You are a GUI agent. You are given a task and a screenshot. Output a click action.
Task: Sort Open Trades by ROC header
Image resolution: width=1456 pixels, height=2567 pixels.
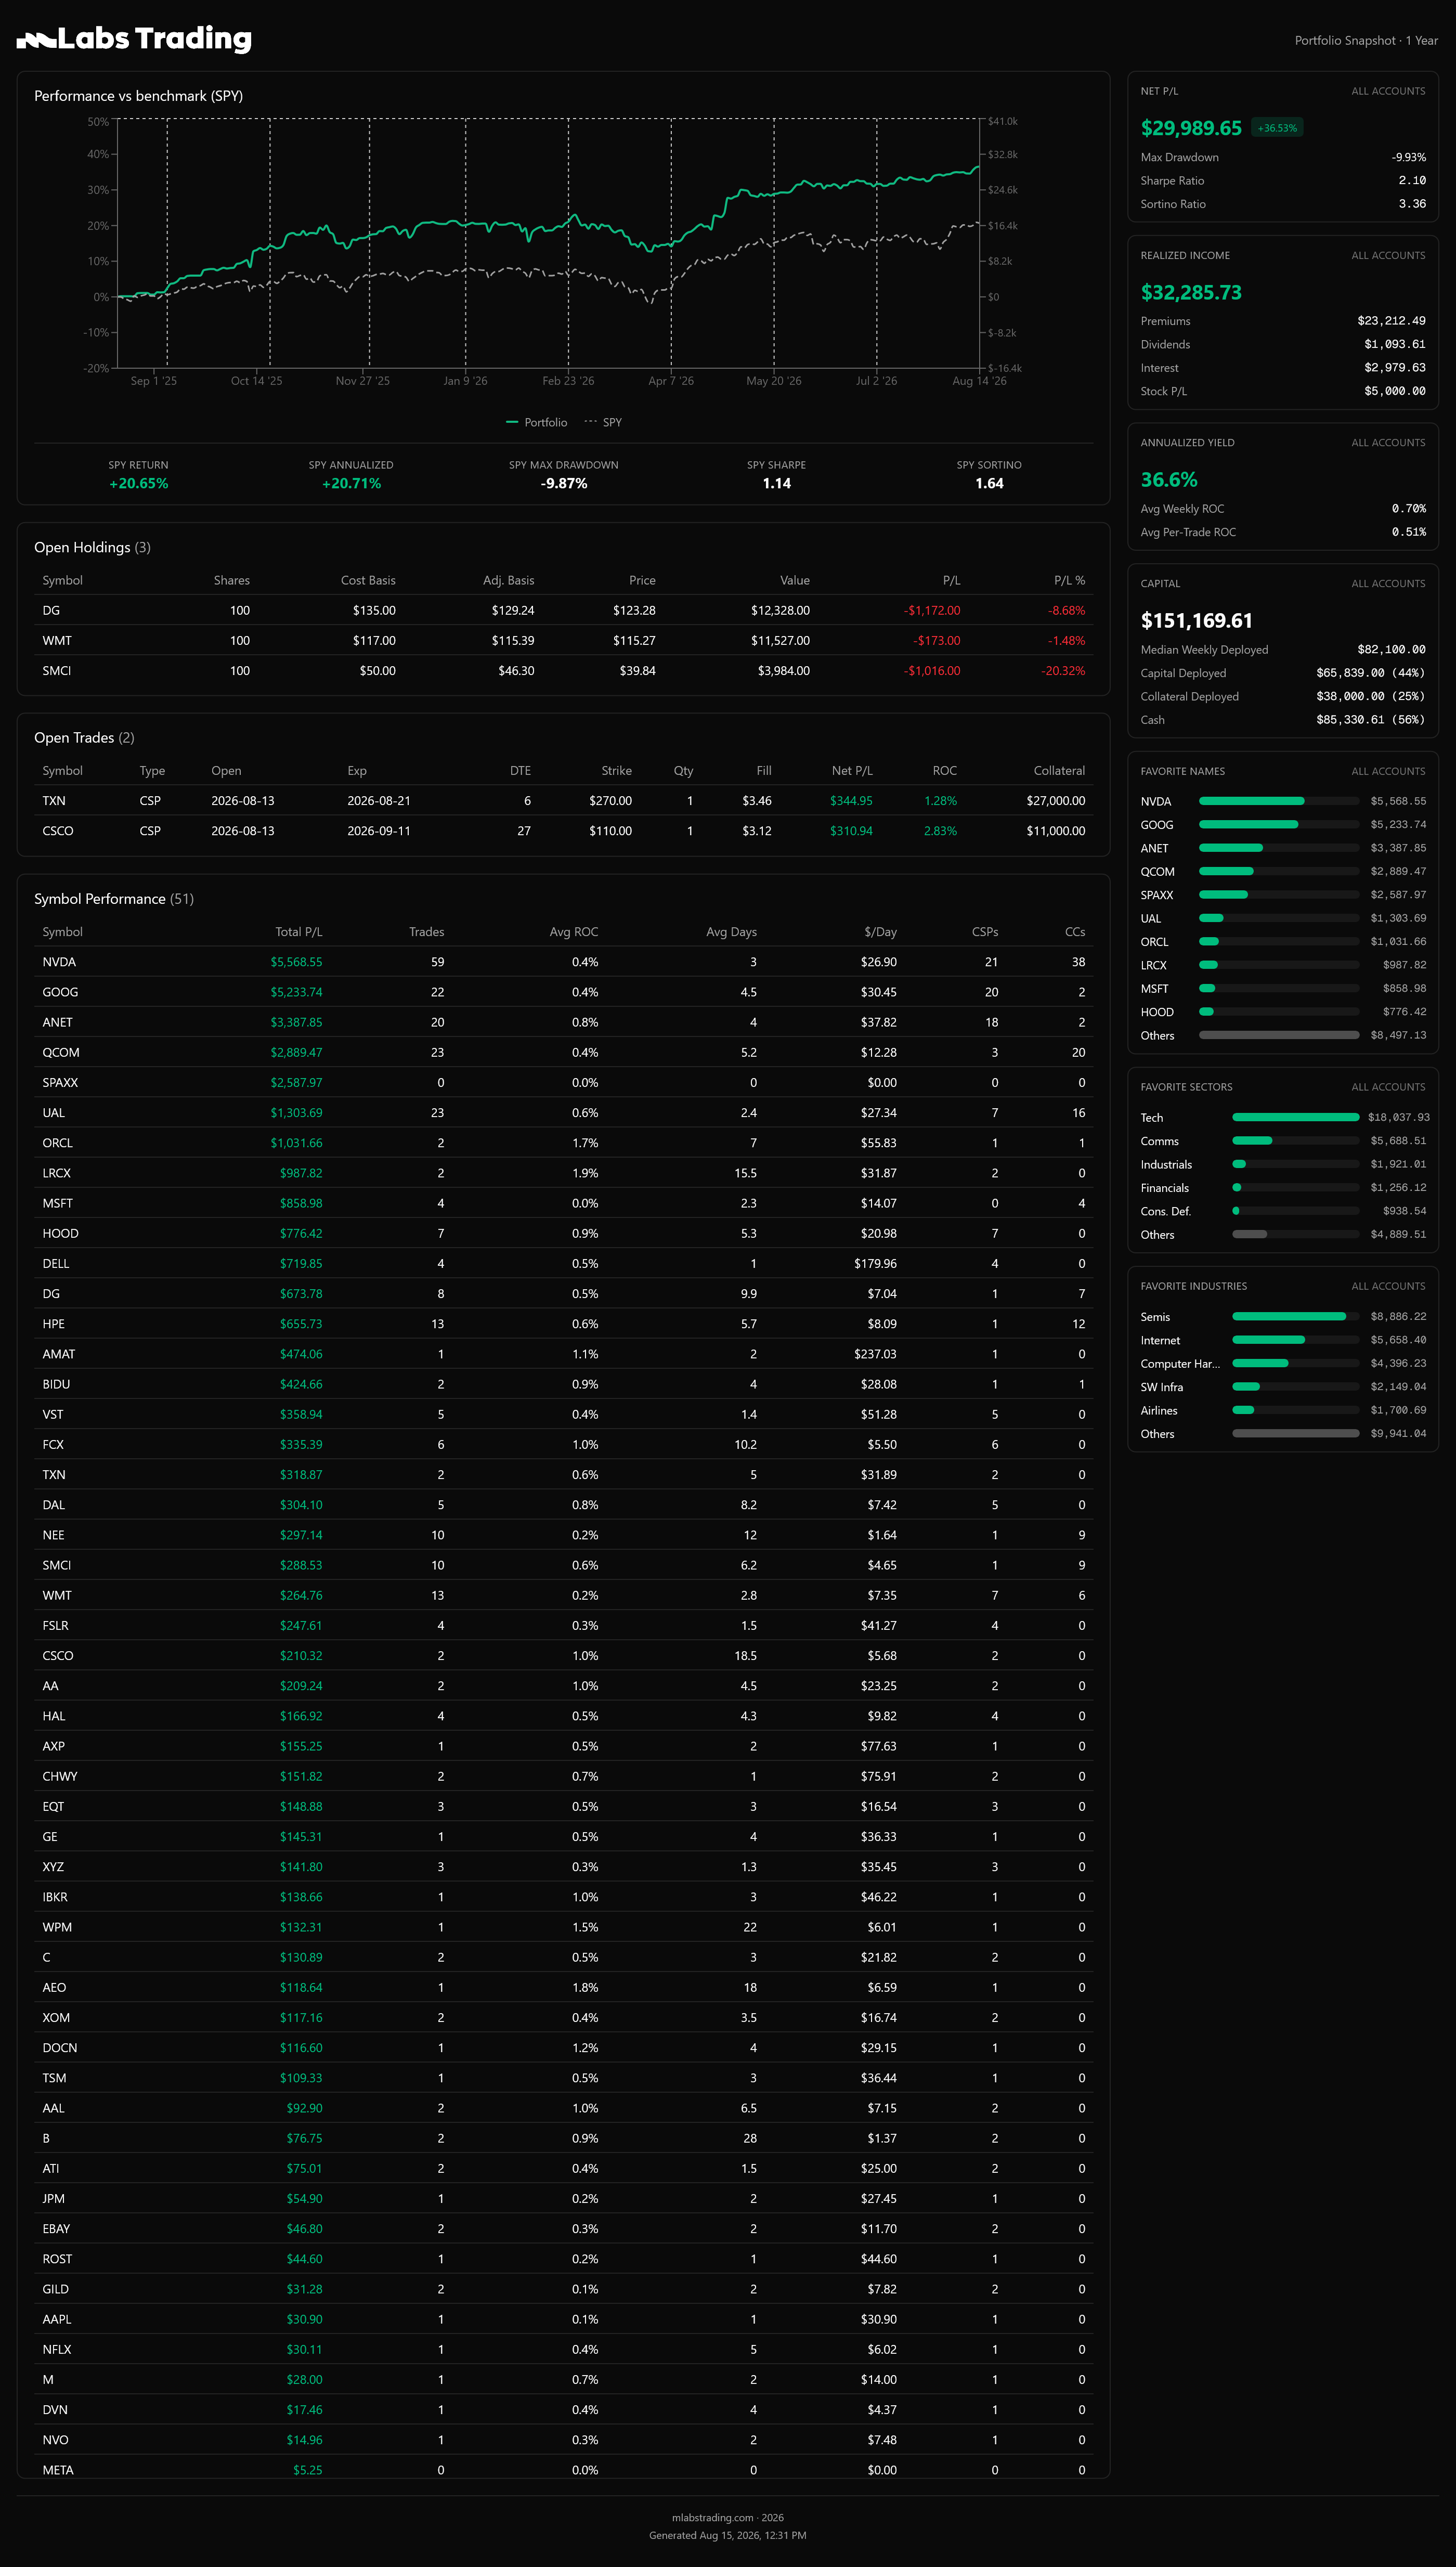[x=945, y=771]
